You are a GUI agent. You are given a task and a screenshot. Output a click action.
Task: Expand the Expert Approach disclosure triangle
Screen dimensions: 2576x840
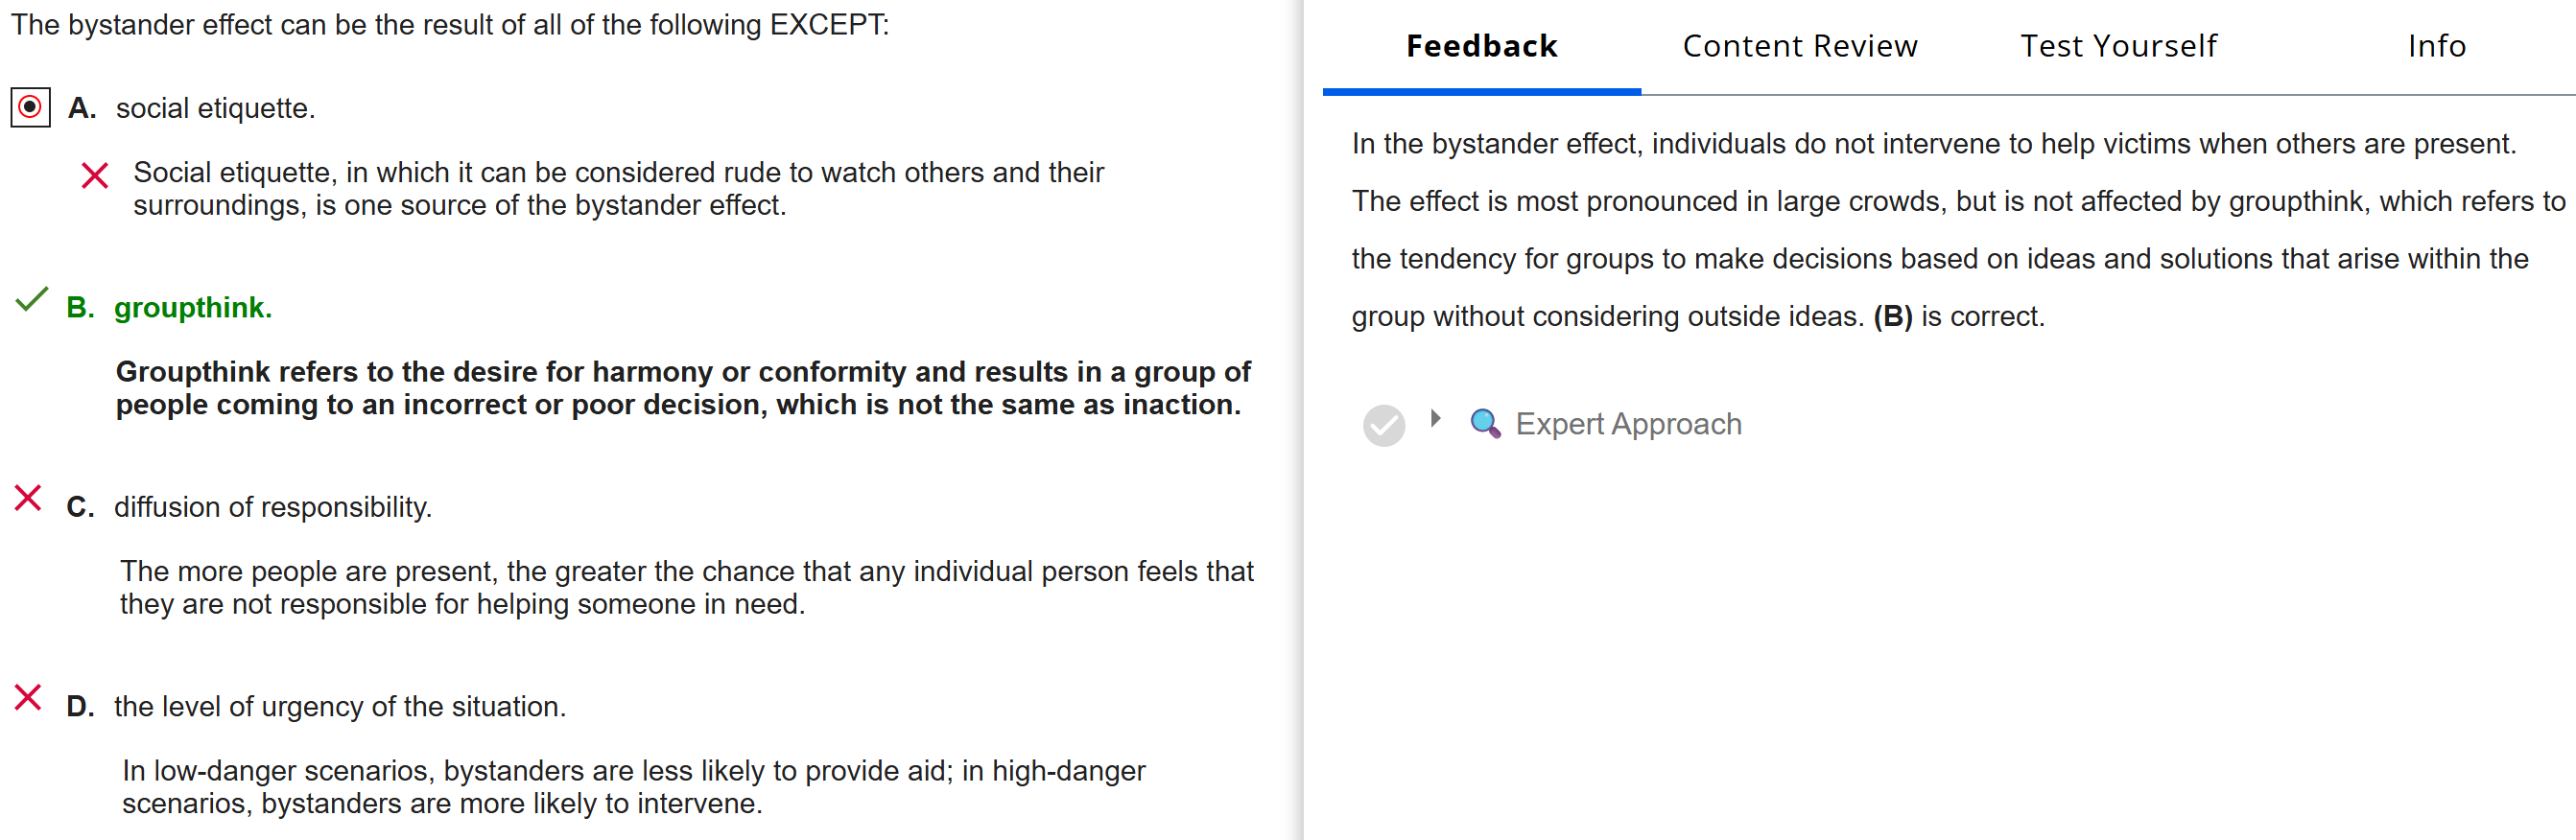(1436, 419)
